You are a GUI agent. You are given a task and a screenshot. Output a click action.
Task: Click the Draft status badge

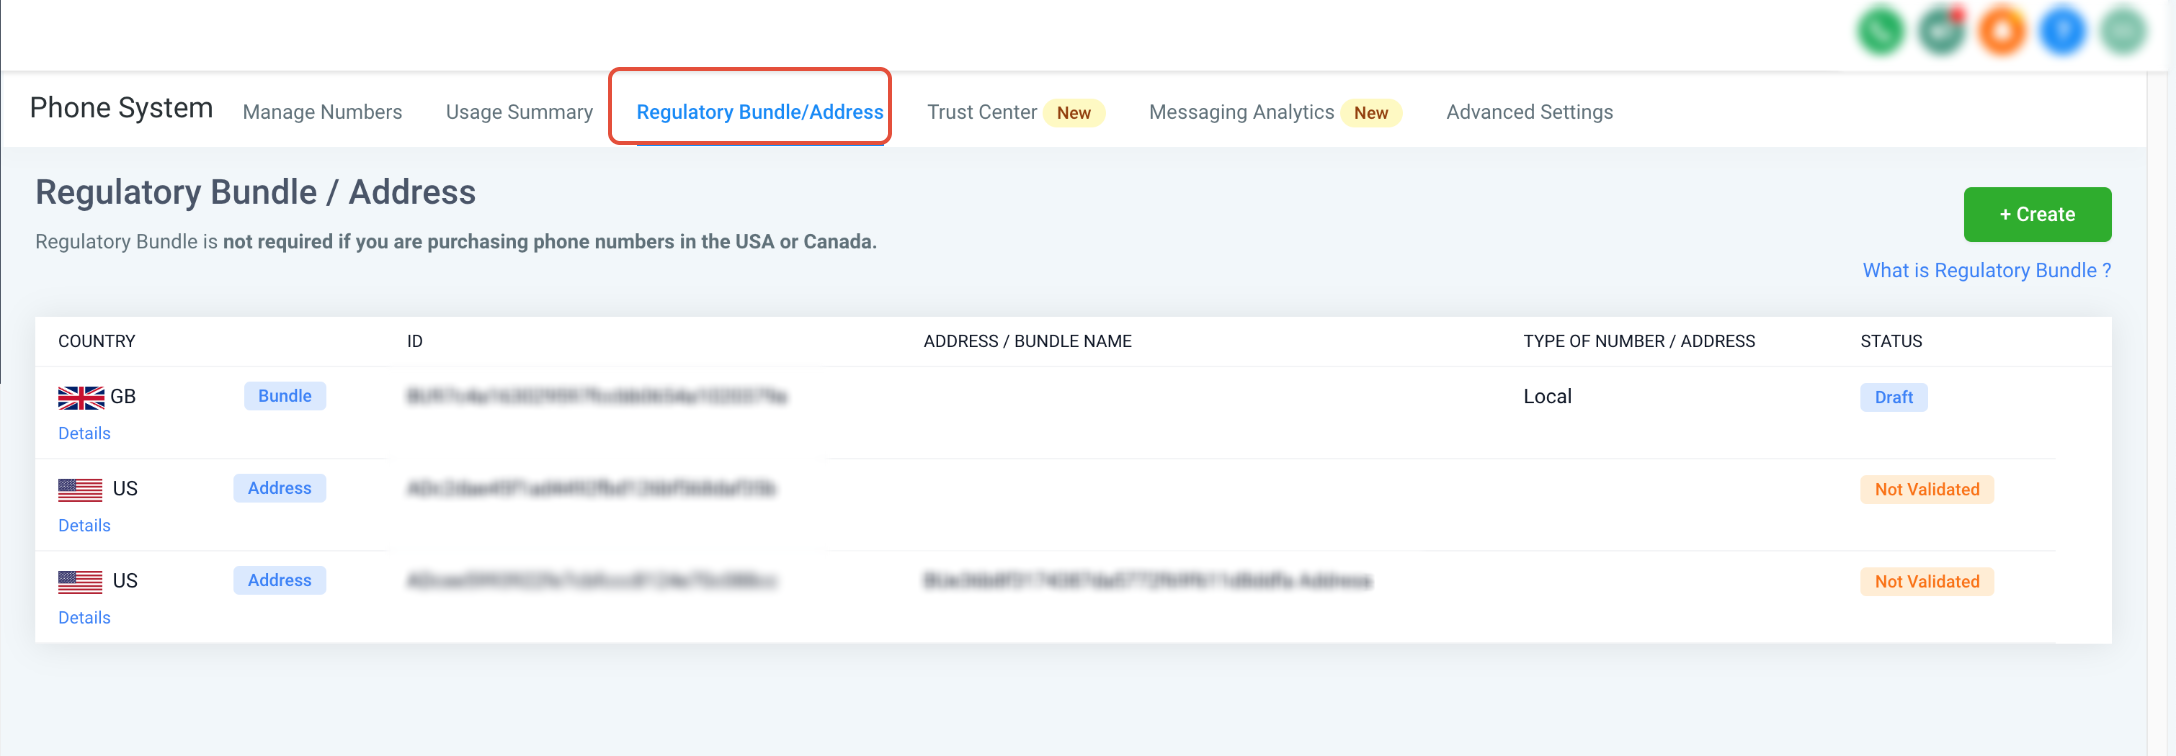click(x=1894, y=397)
